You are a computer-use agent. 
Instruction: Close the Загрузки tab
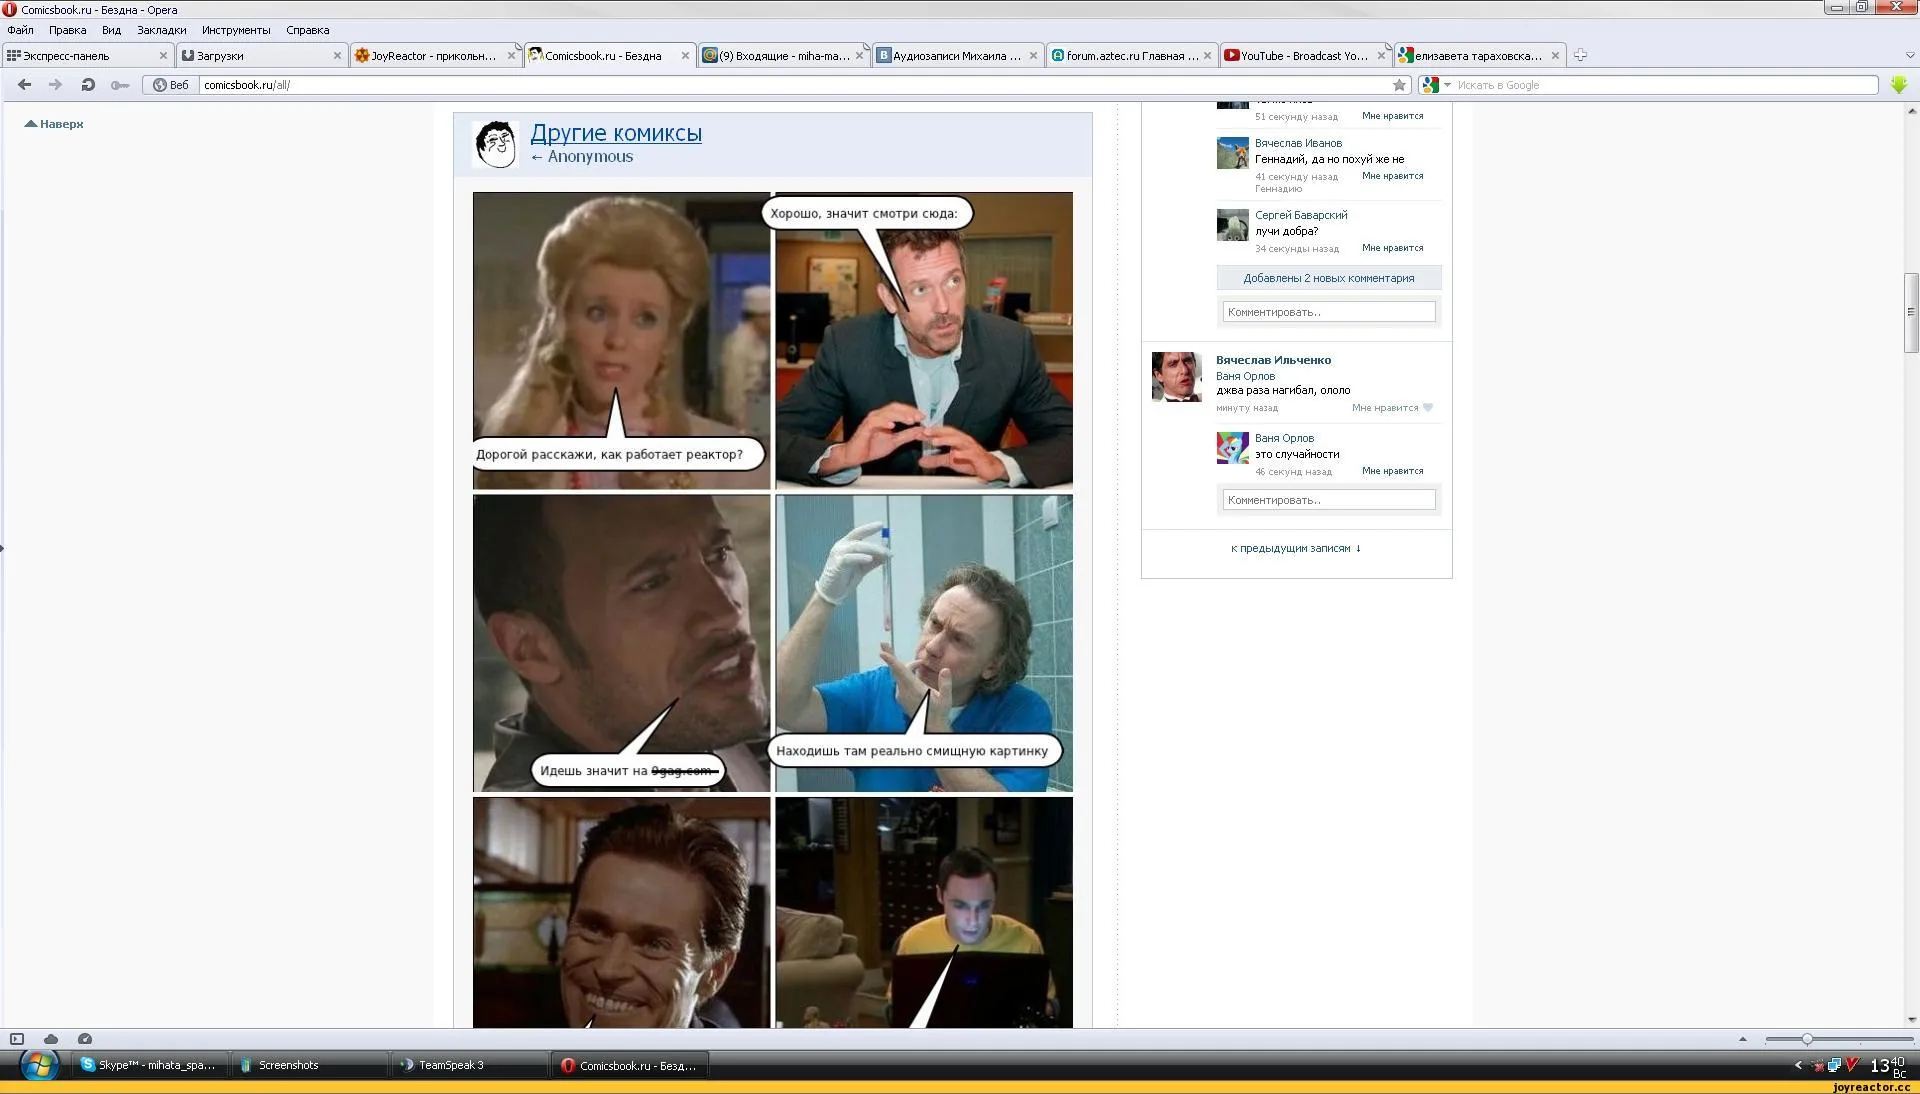point(337,56)
